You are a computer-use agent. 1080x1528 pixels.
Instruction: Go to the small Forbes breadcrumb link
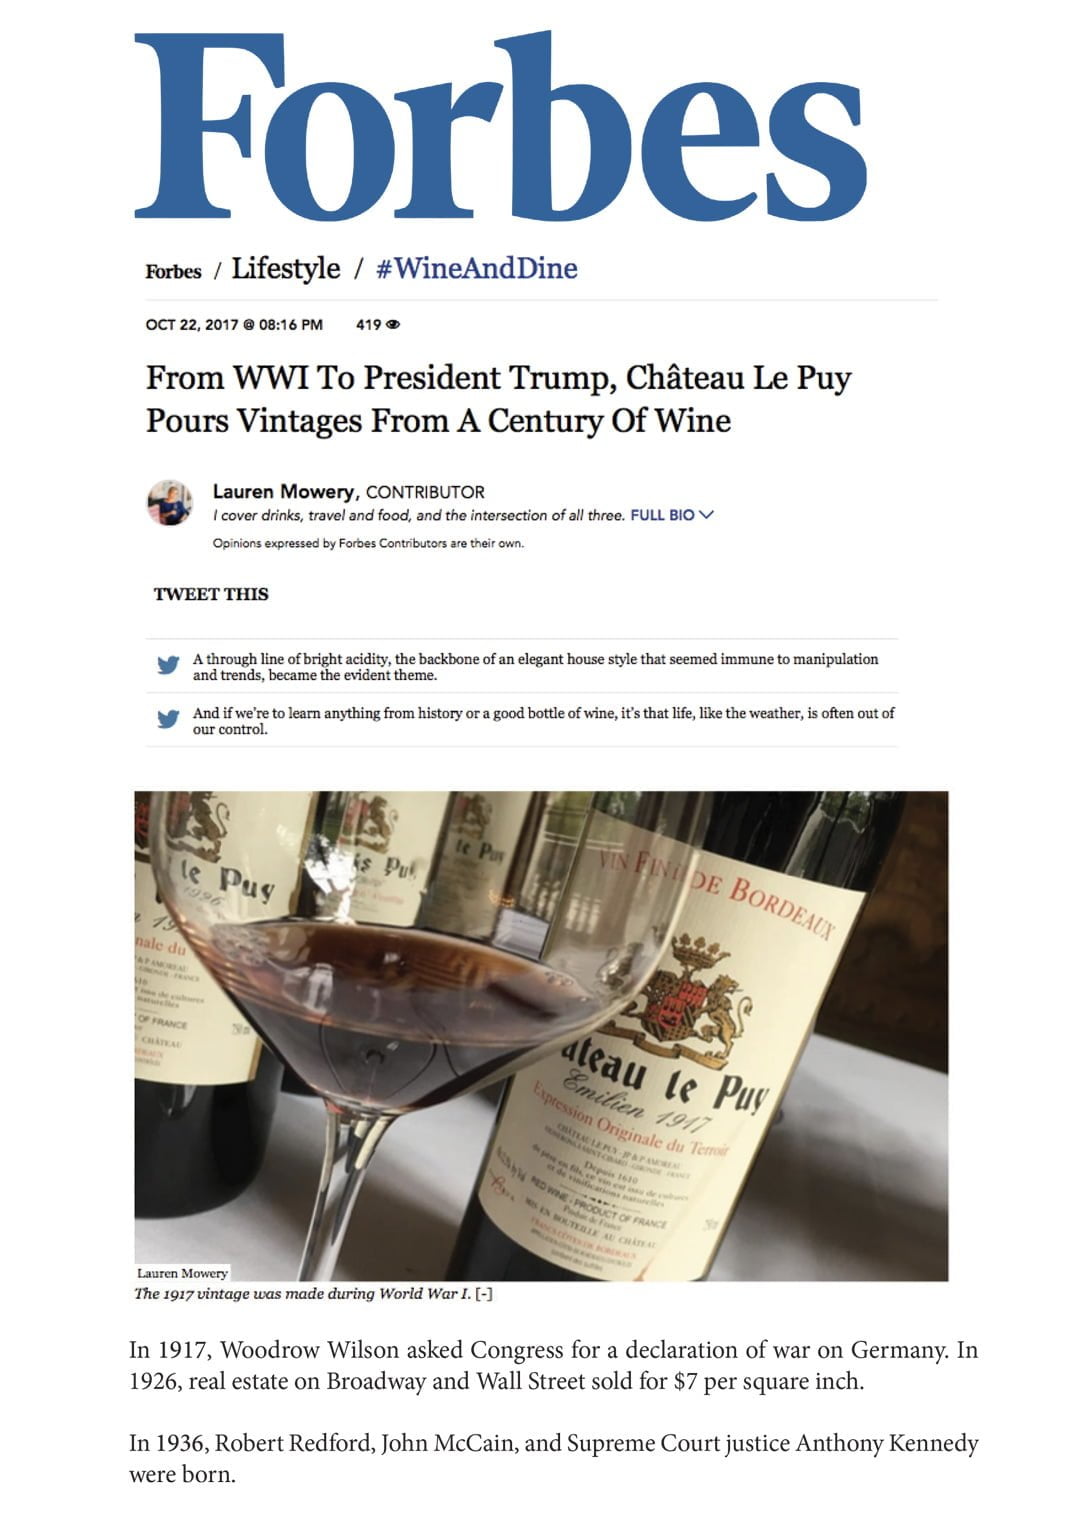[x=173, y=271]
